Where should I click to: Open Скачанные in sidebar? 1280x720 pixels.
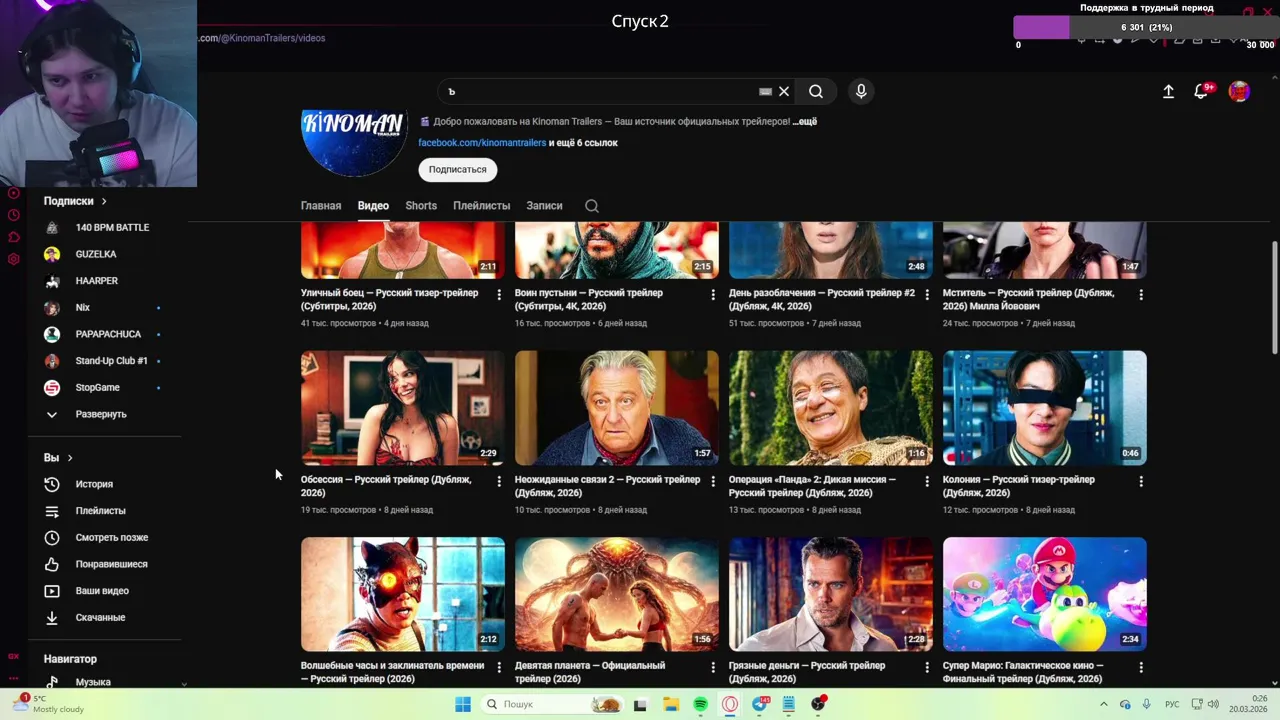coord(100,618)
